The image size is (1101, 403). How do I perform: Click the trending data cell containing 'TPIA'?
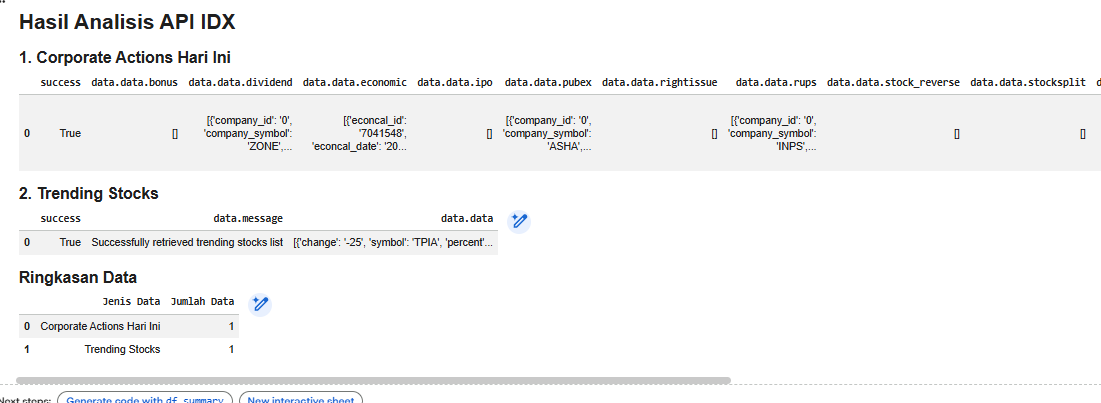coord(393,242)
